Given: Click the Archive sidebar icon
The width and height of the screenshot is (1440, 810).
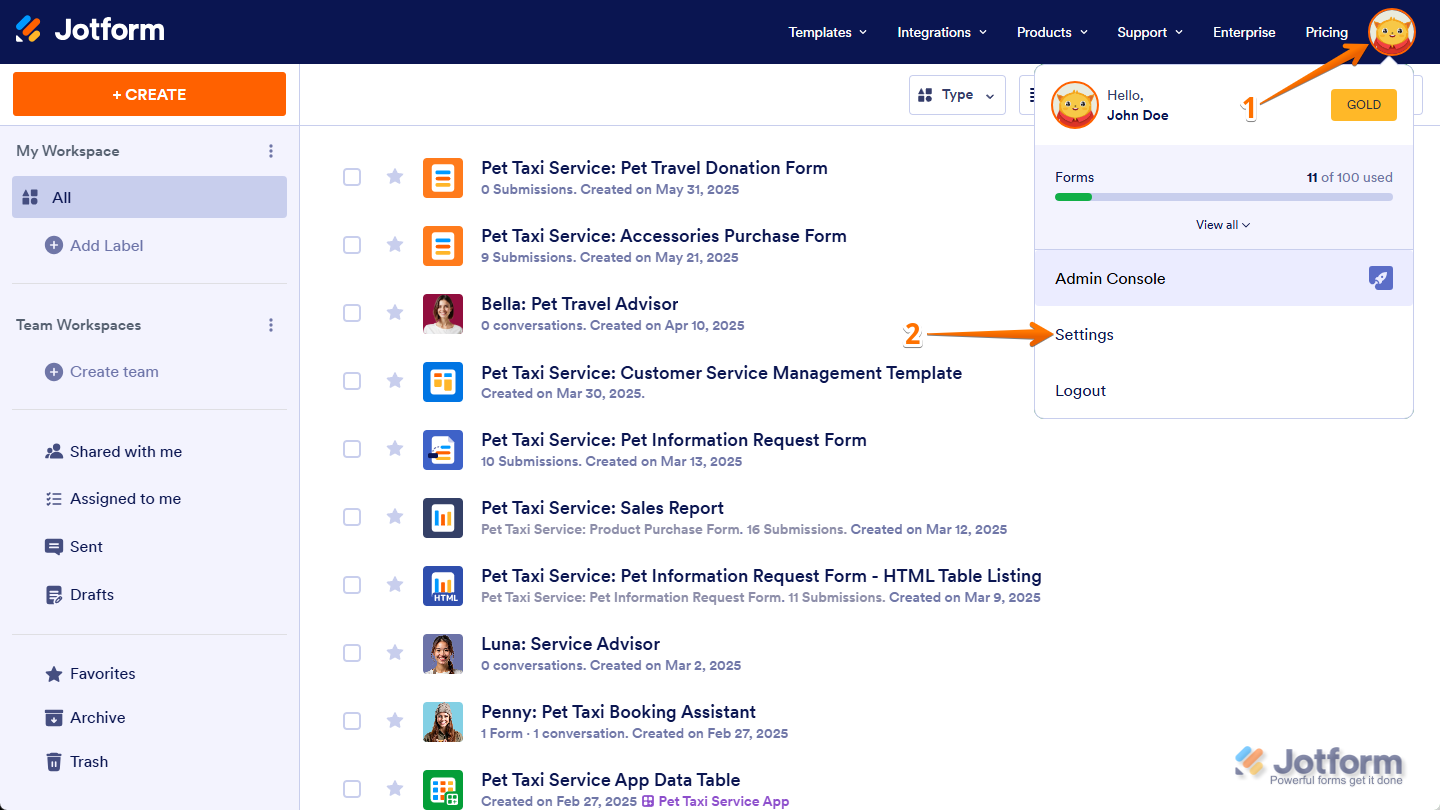Looking at the screenshot, I should pos(53,717).
